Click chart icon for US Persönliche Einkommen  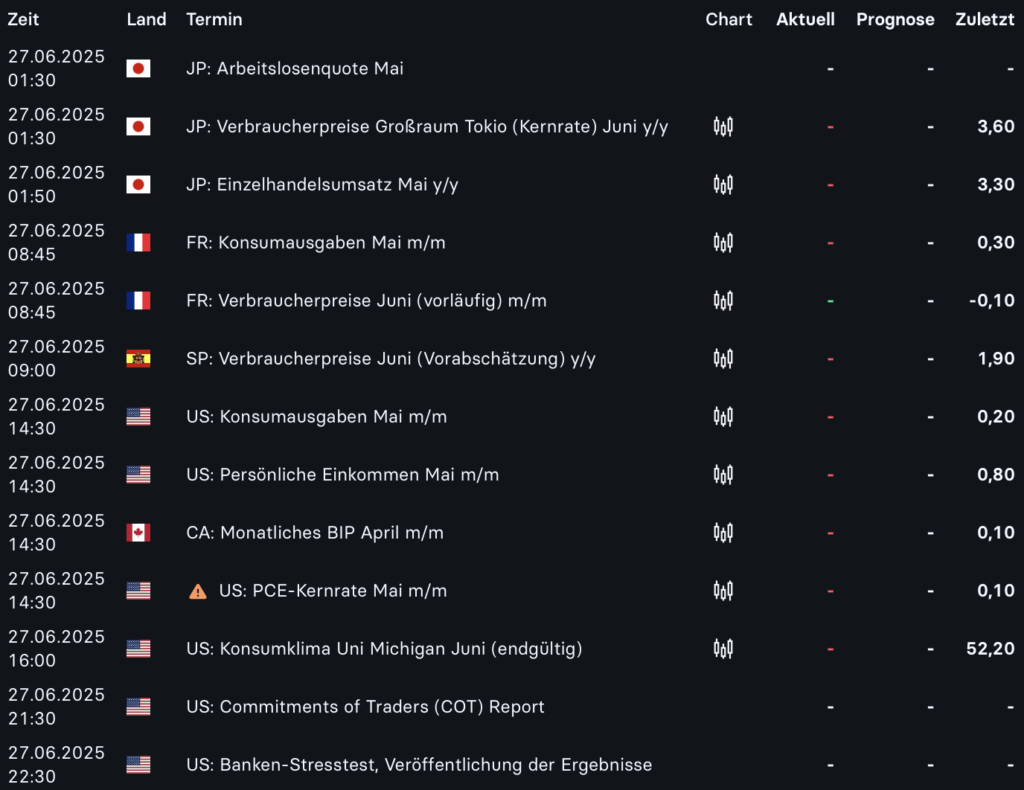click(723, 475)
